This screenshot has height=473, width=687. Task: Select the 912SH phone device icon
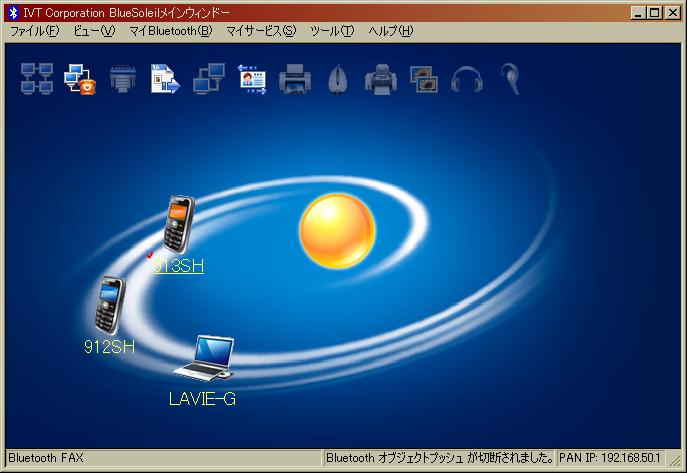(110, 305)
